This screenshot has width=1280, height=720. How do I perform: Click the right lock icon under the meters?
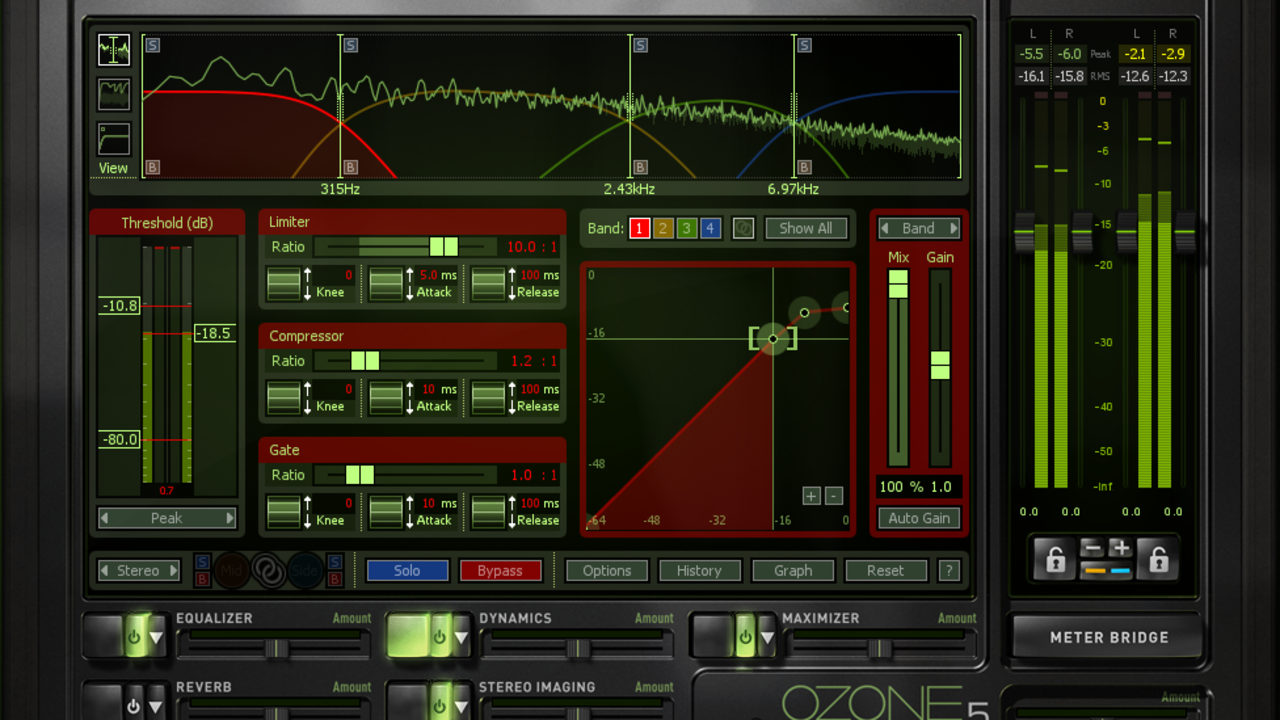pos(1158,558)
